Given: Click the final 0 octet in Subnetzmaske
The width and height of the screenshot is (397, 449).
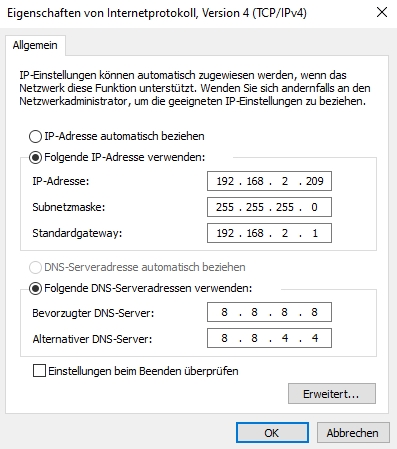Looking at the screenshot, I should (x=314, y=207).
